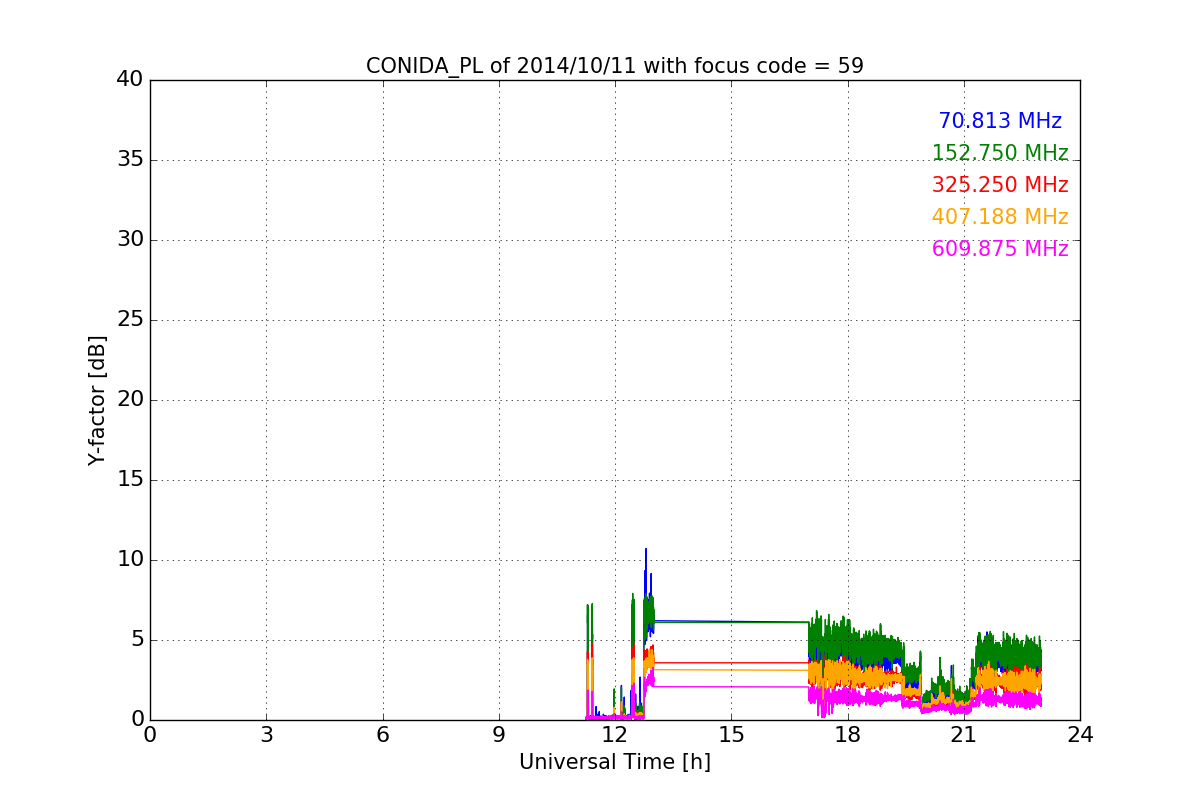Click the y-axis tick value 25
This screenshot has width=1200, height=800.
coord(129,319)
